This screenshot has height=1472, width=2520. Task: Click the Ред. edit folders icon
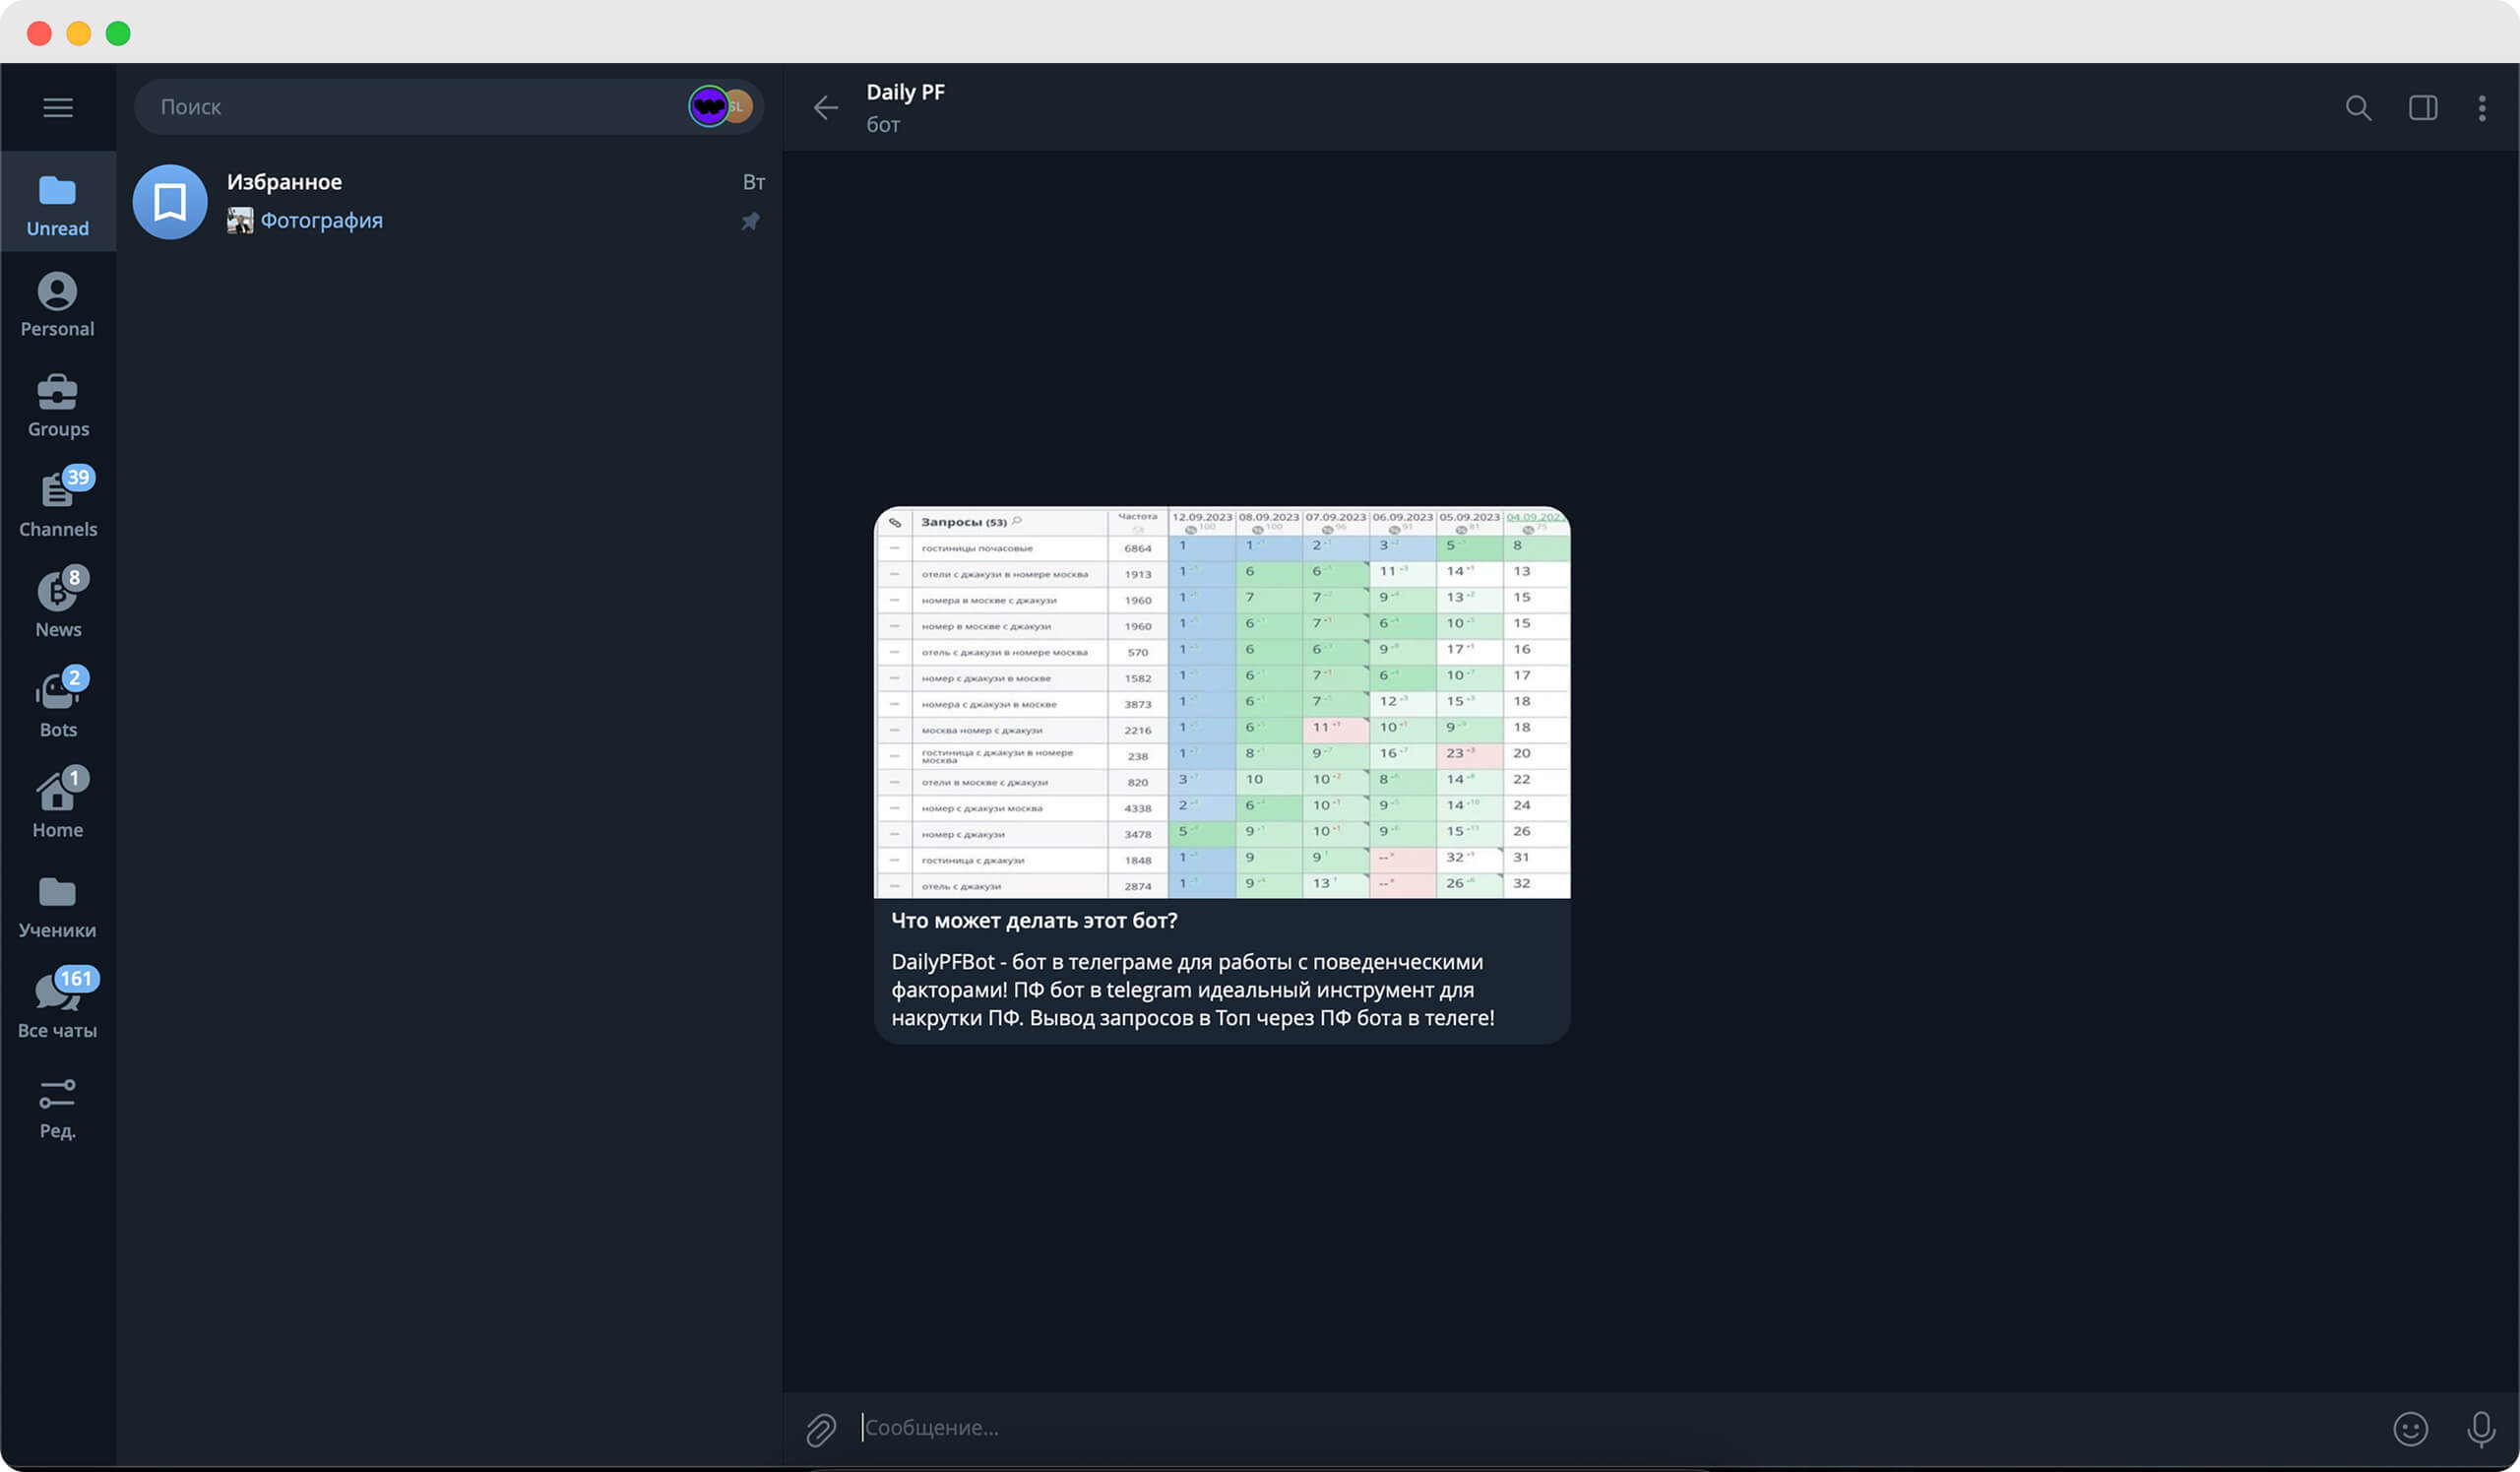[57, 1107]
